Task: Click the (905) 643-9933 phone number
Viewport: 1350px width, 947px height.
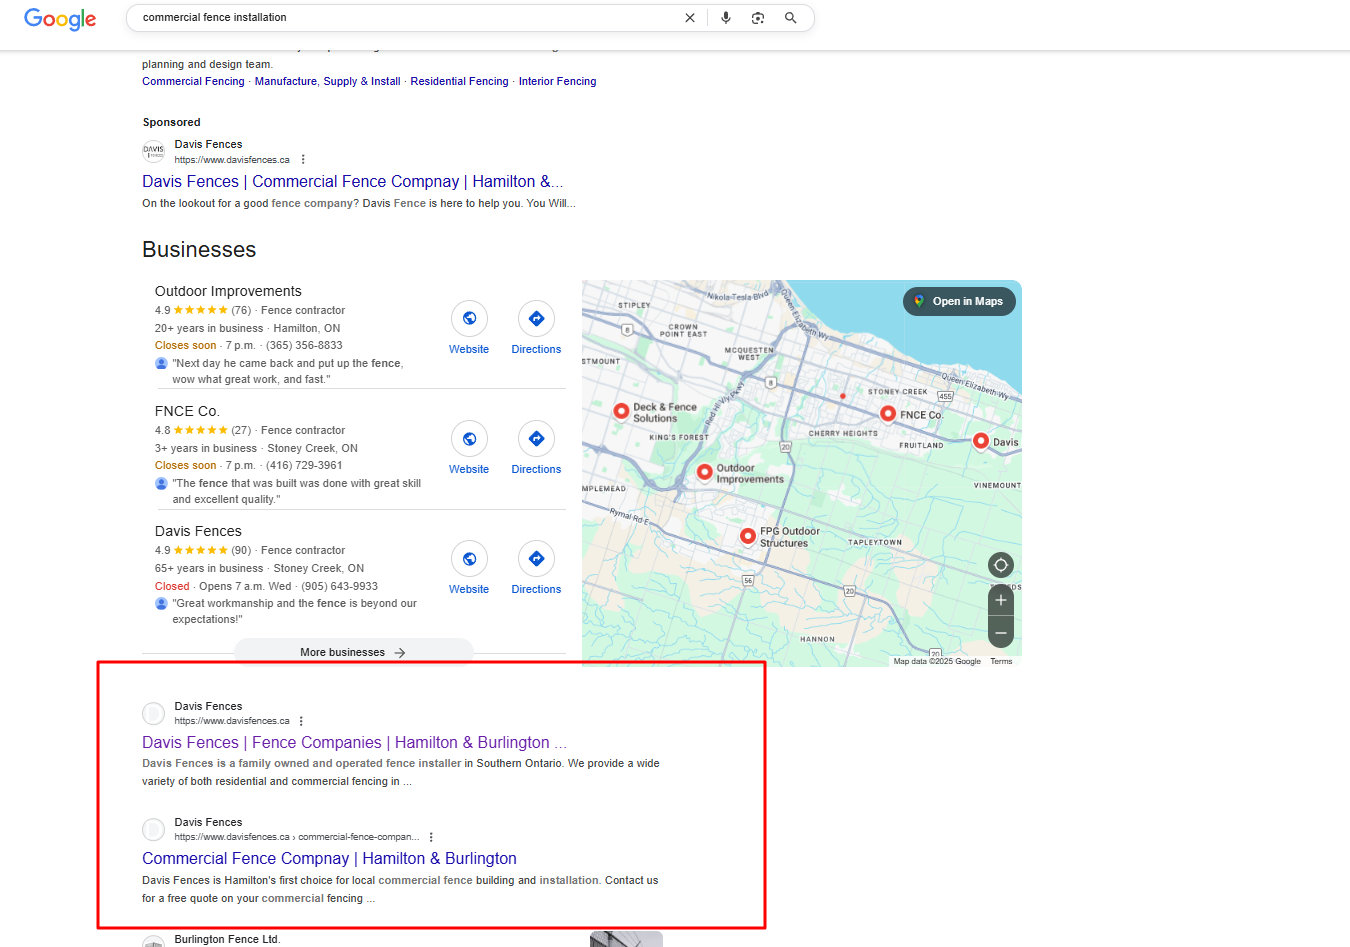Action: point(340,587)
